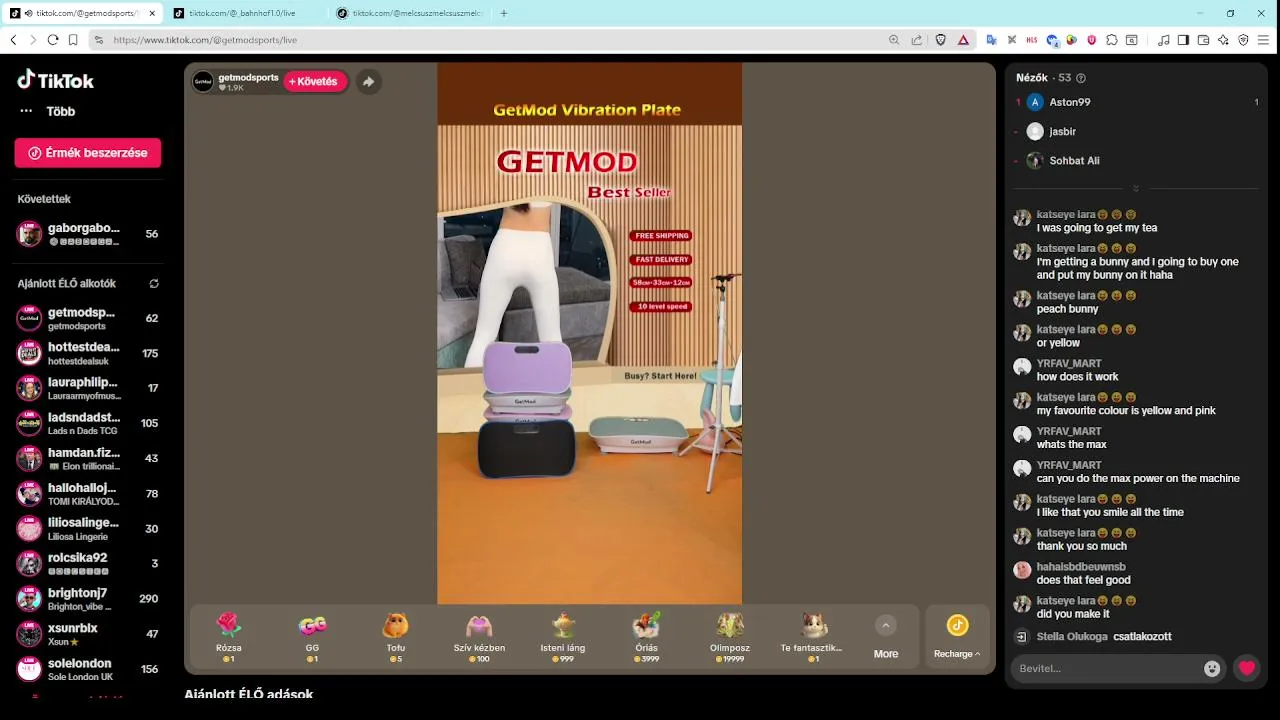This screenshot has height=720, width=1280.
Task: Go back to the previous page
Action: [x=13, y=40]
